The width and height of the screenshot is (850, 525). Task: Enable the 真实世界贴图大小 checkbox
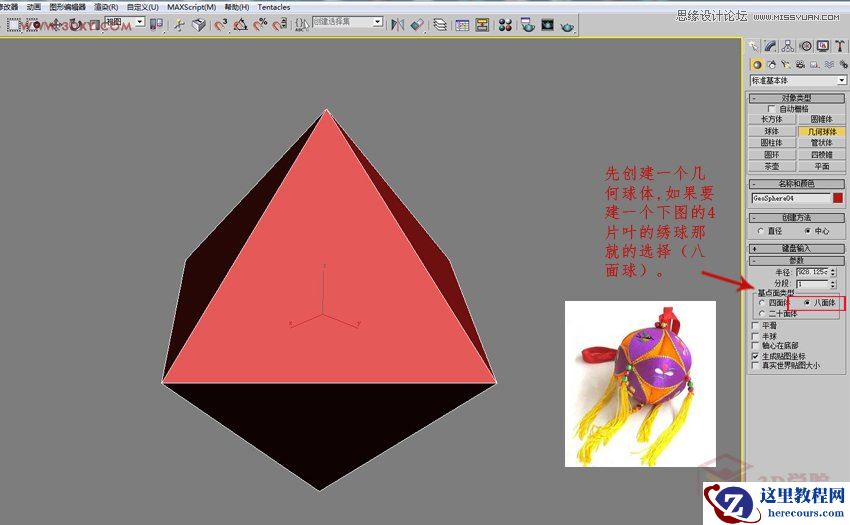coord(755,366)
